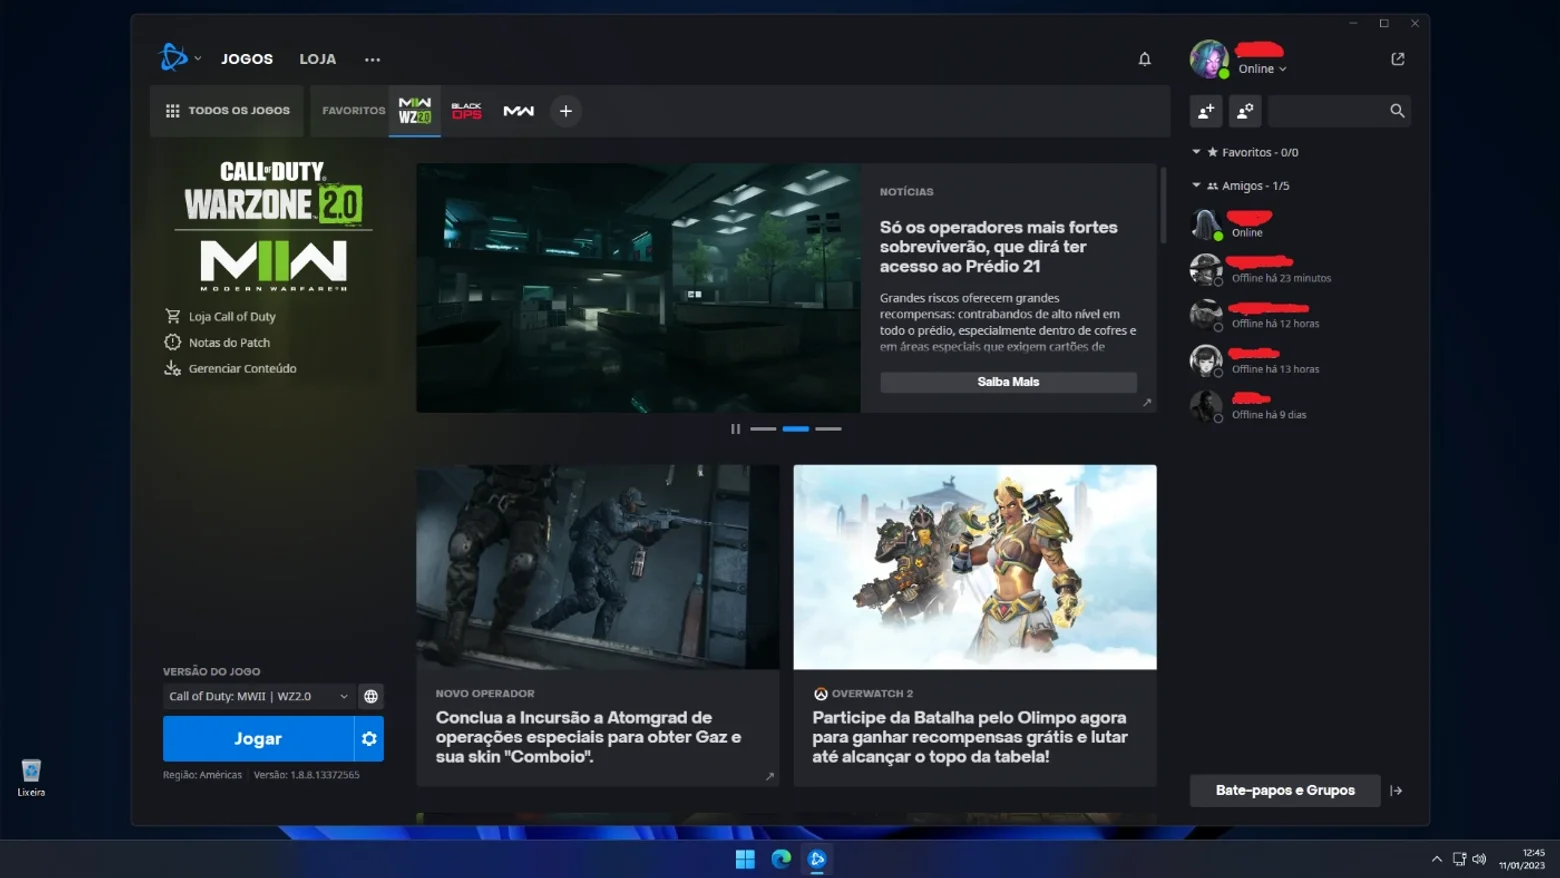Click the profile avatar picture

coord(1209,59)
